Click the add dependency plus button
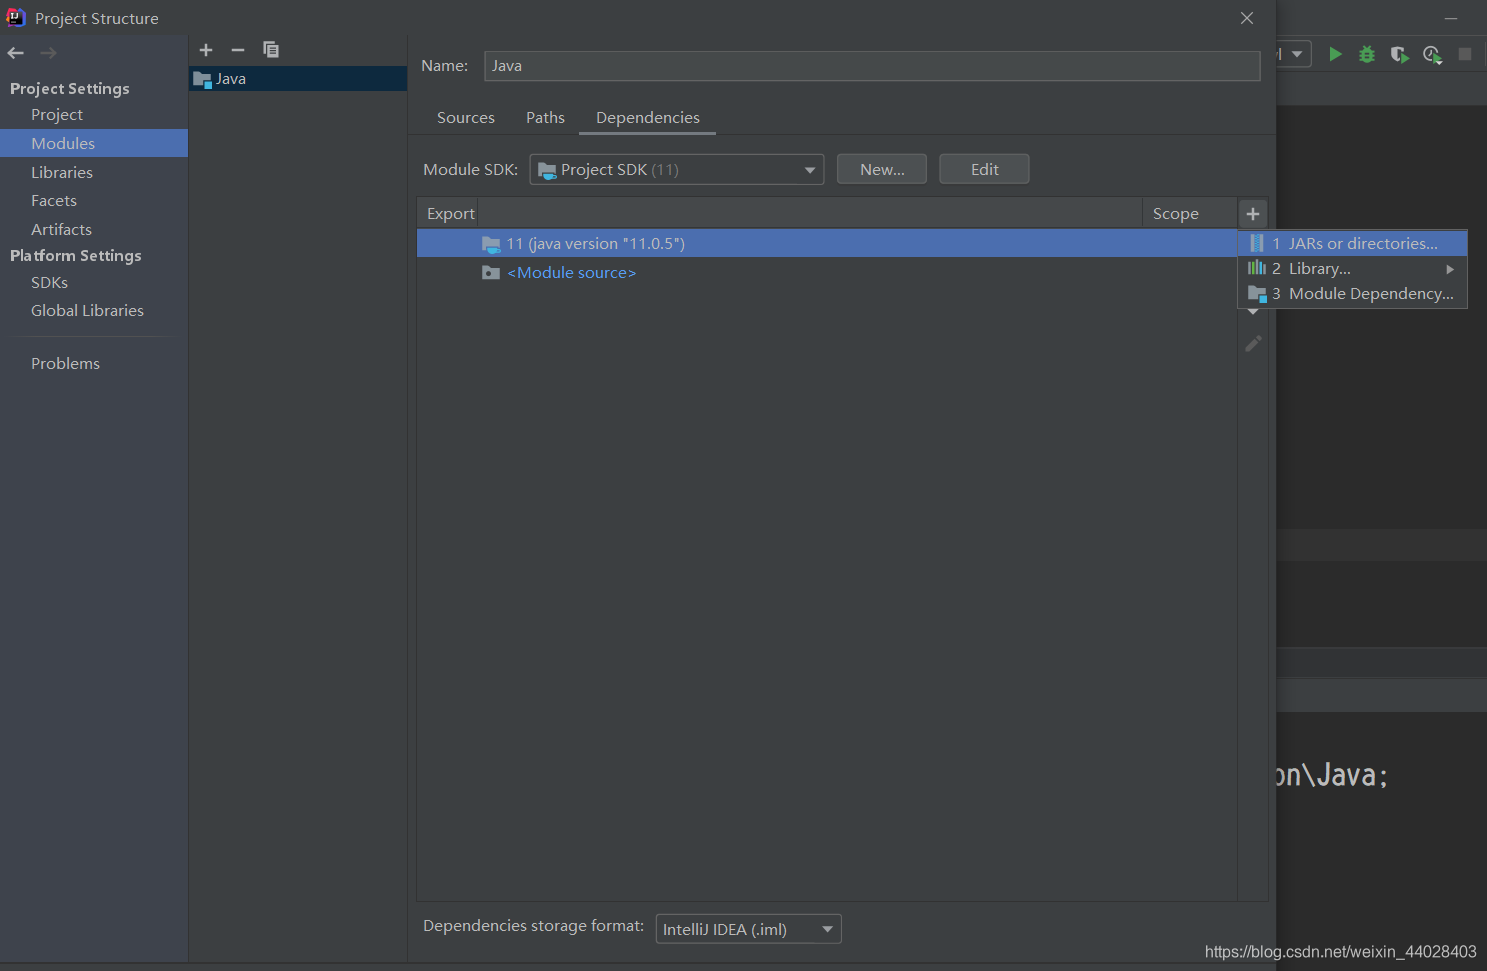The image size is (1487, 971). coord(1253,214)
